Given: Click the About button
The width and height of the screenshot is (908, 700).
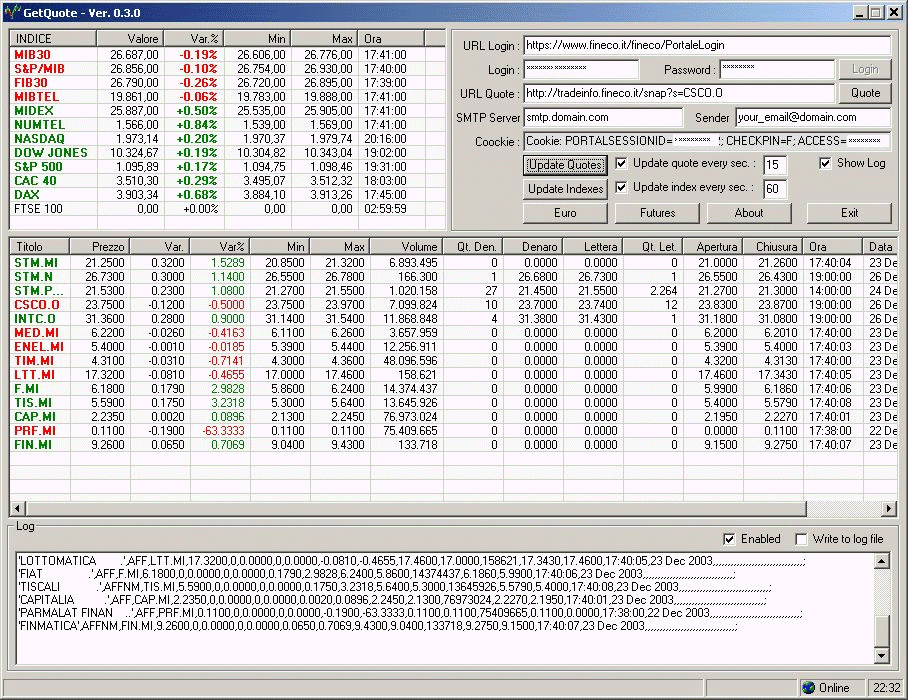Looking at the screenshot, I should 748,213.
